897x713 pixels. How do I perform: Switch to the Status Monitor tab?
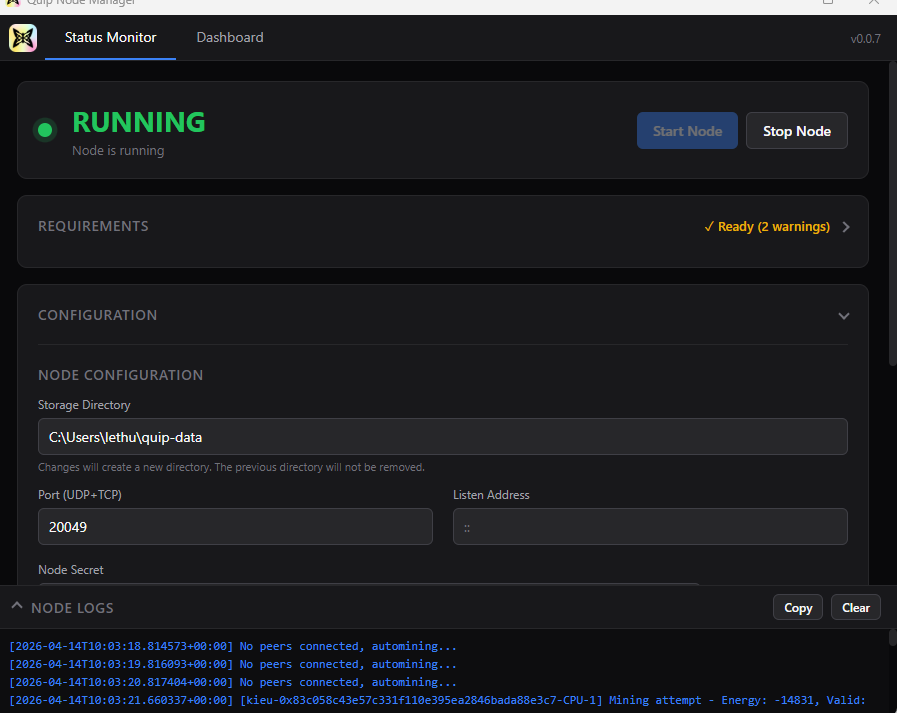110,38
